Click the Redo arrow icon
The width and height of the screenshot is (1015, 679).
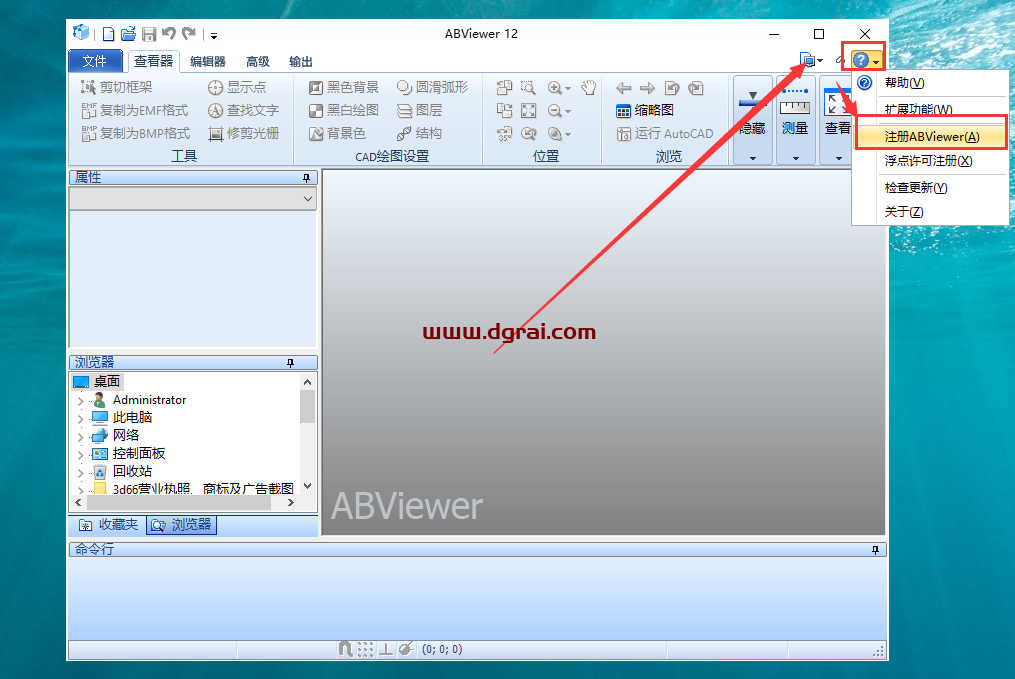click(189, 34)
